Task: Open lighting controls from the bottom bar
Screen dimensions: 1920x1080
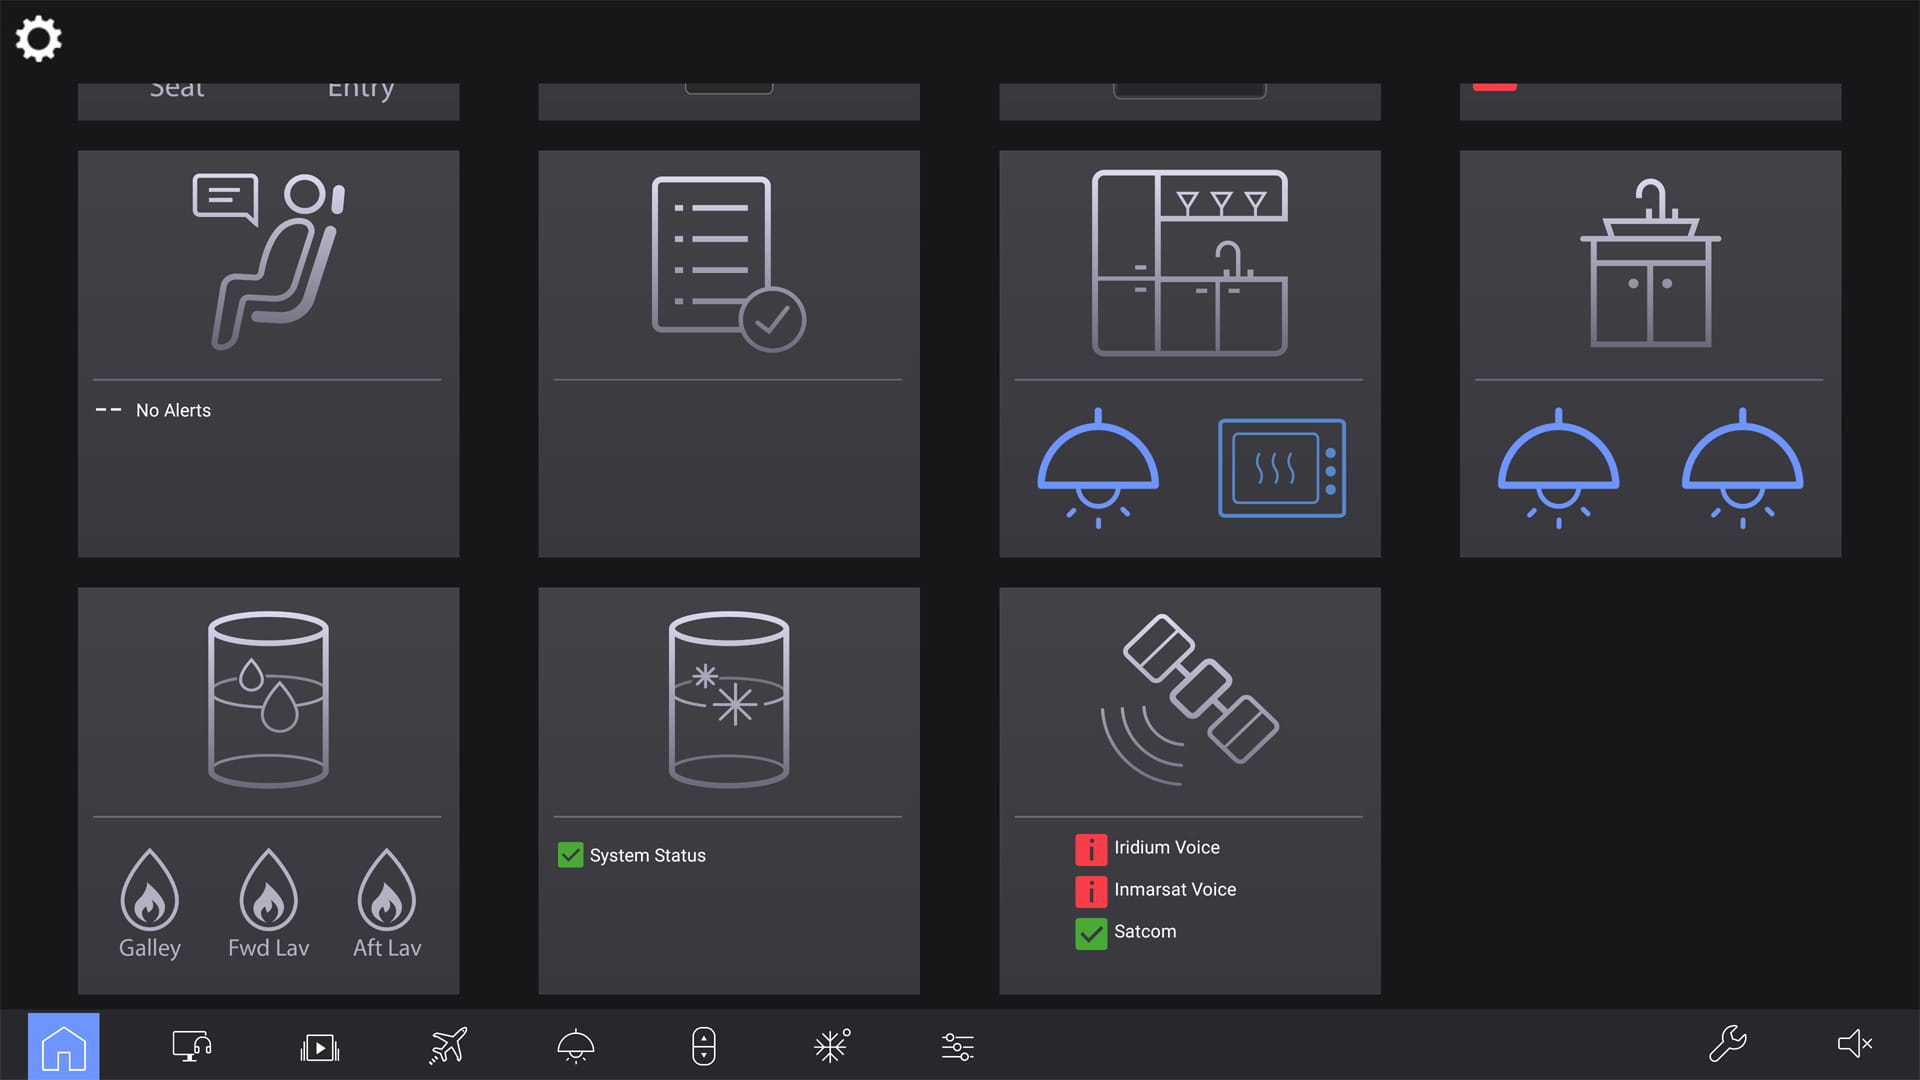Action: point(575,1046)
